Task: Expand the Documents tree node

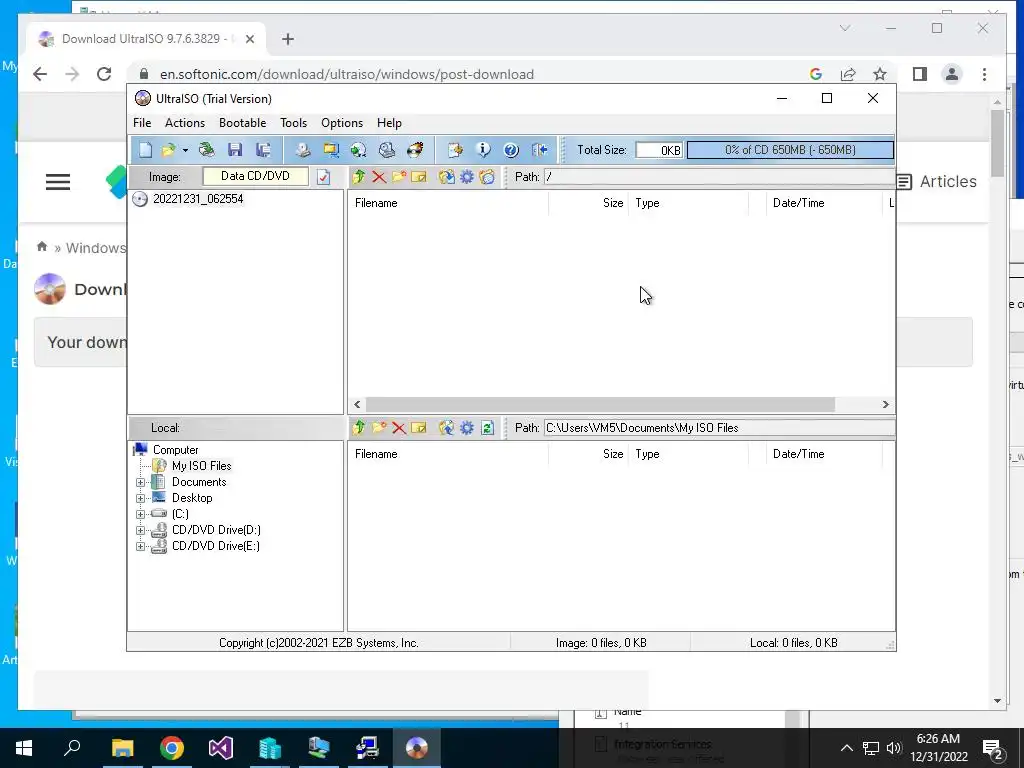Action: [x=140, y=483]
